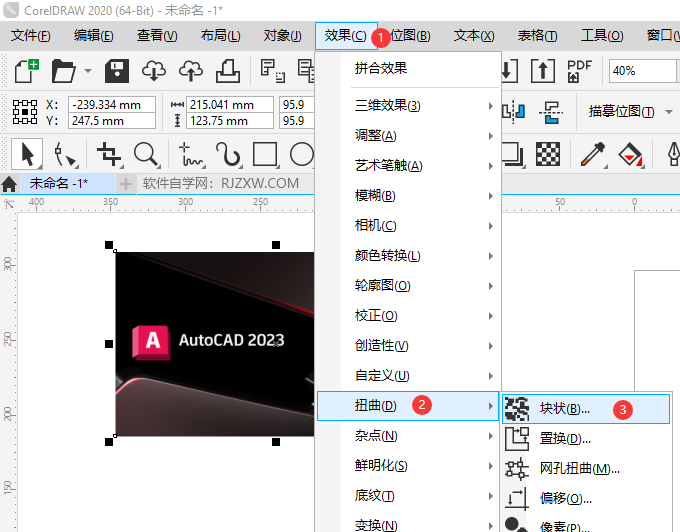The width and height of the screenshot is (680, 532).
Task: Click the cloud upload icon
Action: pyautogui.click(x=191, y=71)
